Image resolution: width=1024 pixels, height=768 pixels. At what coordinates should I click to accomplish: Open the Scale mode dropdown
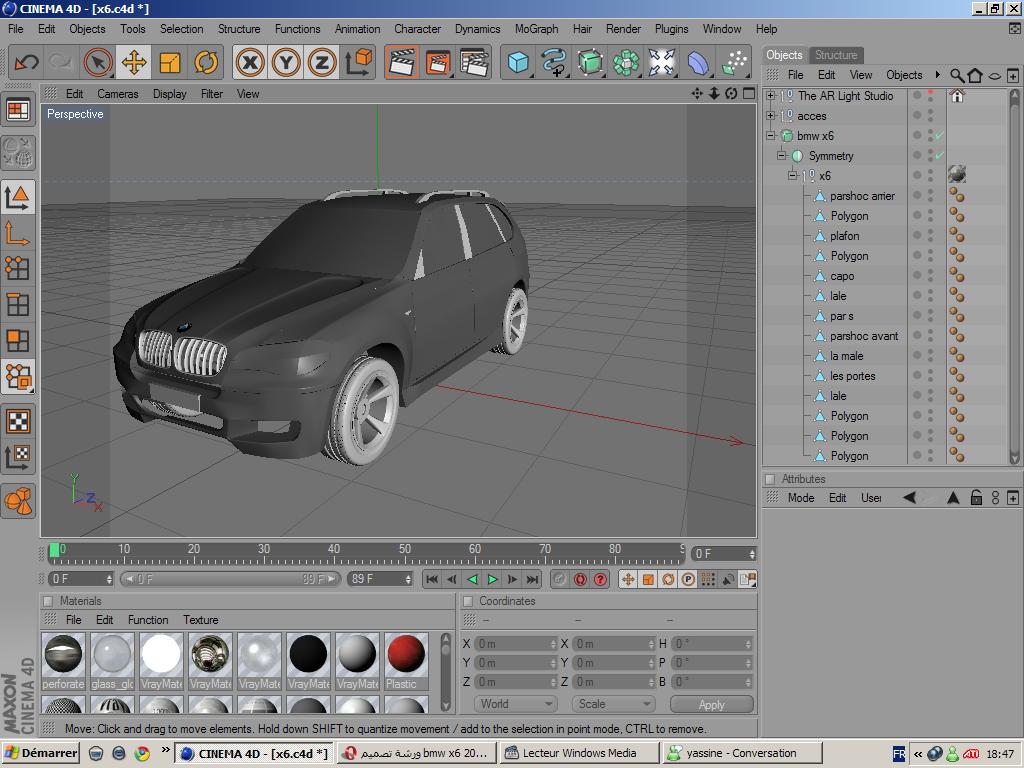pyautogui.click(x=613, y=704)
